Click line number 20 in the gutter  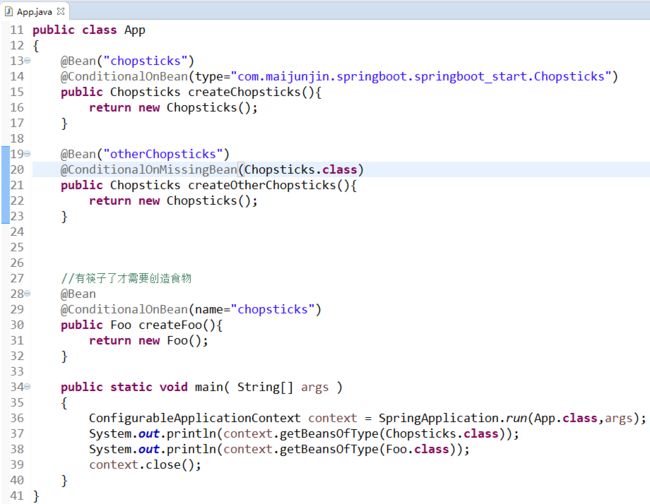click(17, 170)
